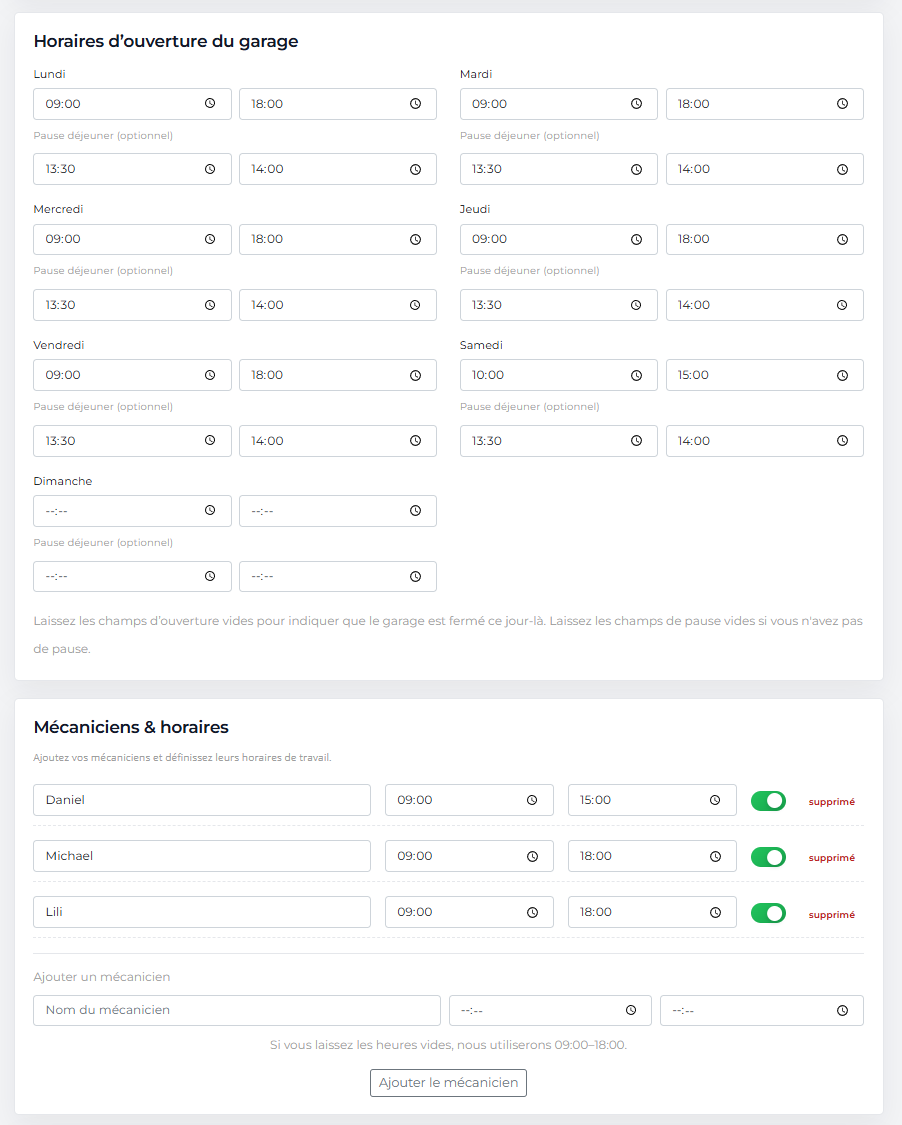
Task: Open clock picker for Michael's end time
Action: coord(715,856)
